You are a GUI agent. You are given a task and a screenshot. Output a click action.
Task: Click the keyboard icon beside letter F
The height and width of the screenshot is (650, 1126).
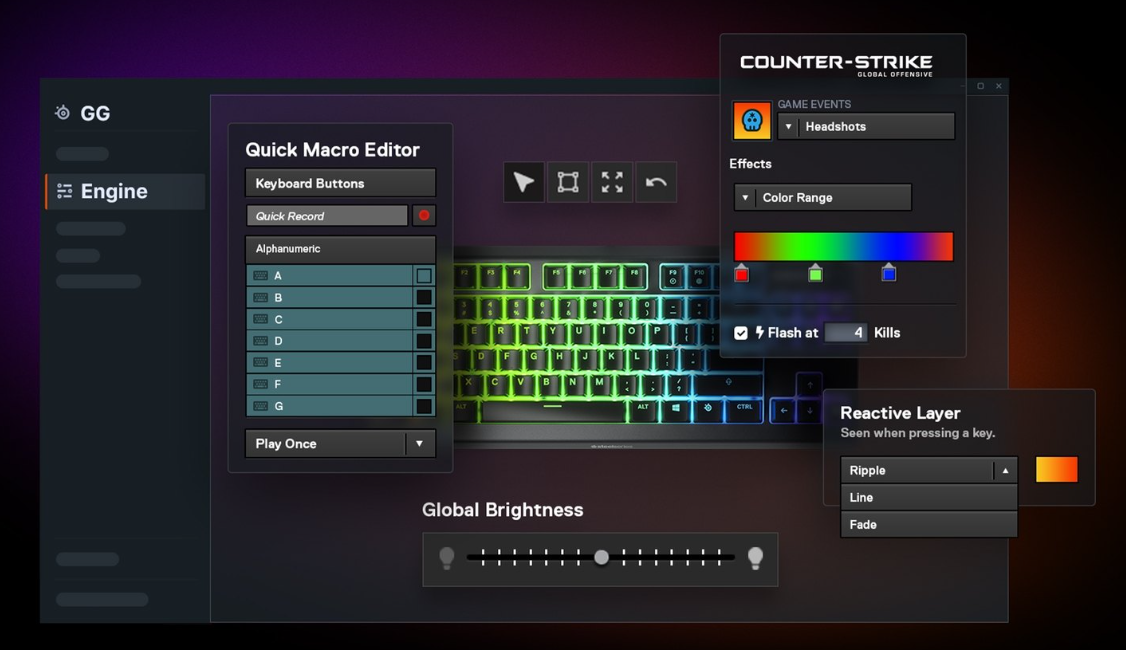point(261,384)
